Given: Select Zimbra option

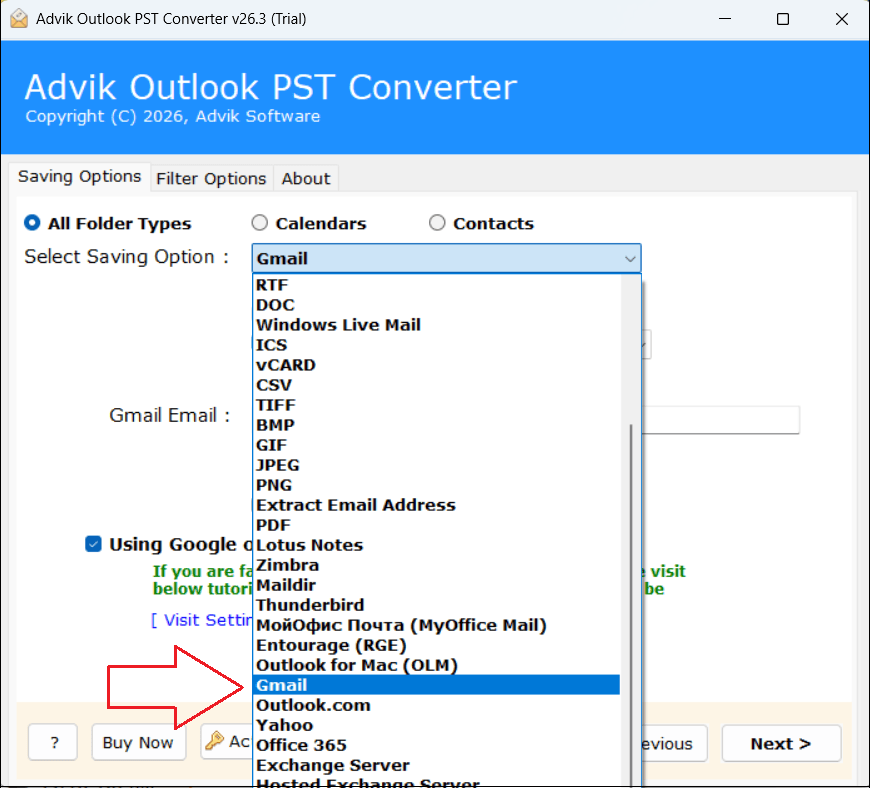Looking at the screenshot, I should tap(436, 565).
